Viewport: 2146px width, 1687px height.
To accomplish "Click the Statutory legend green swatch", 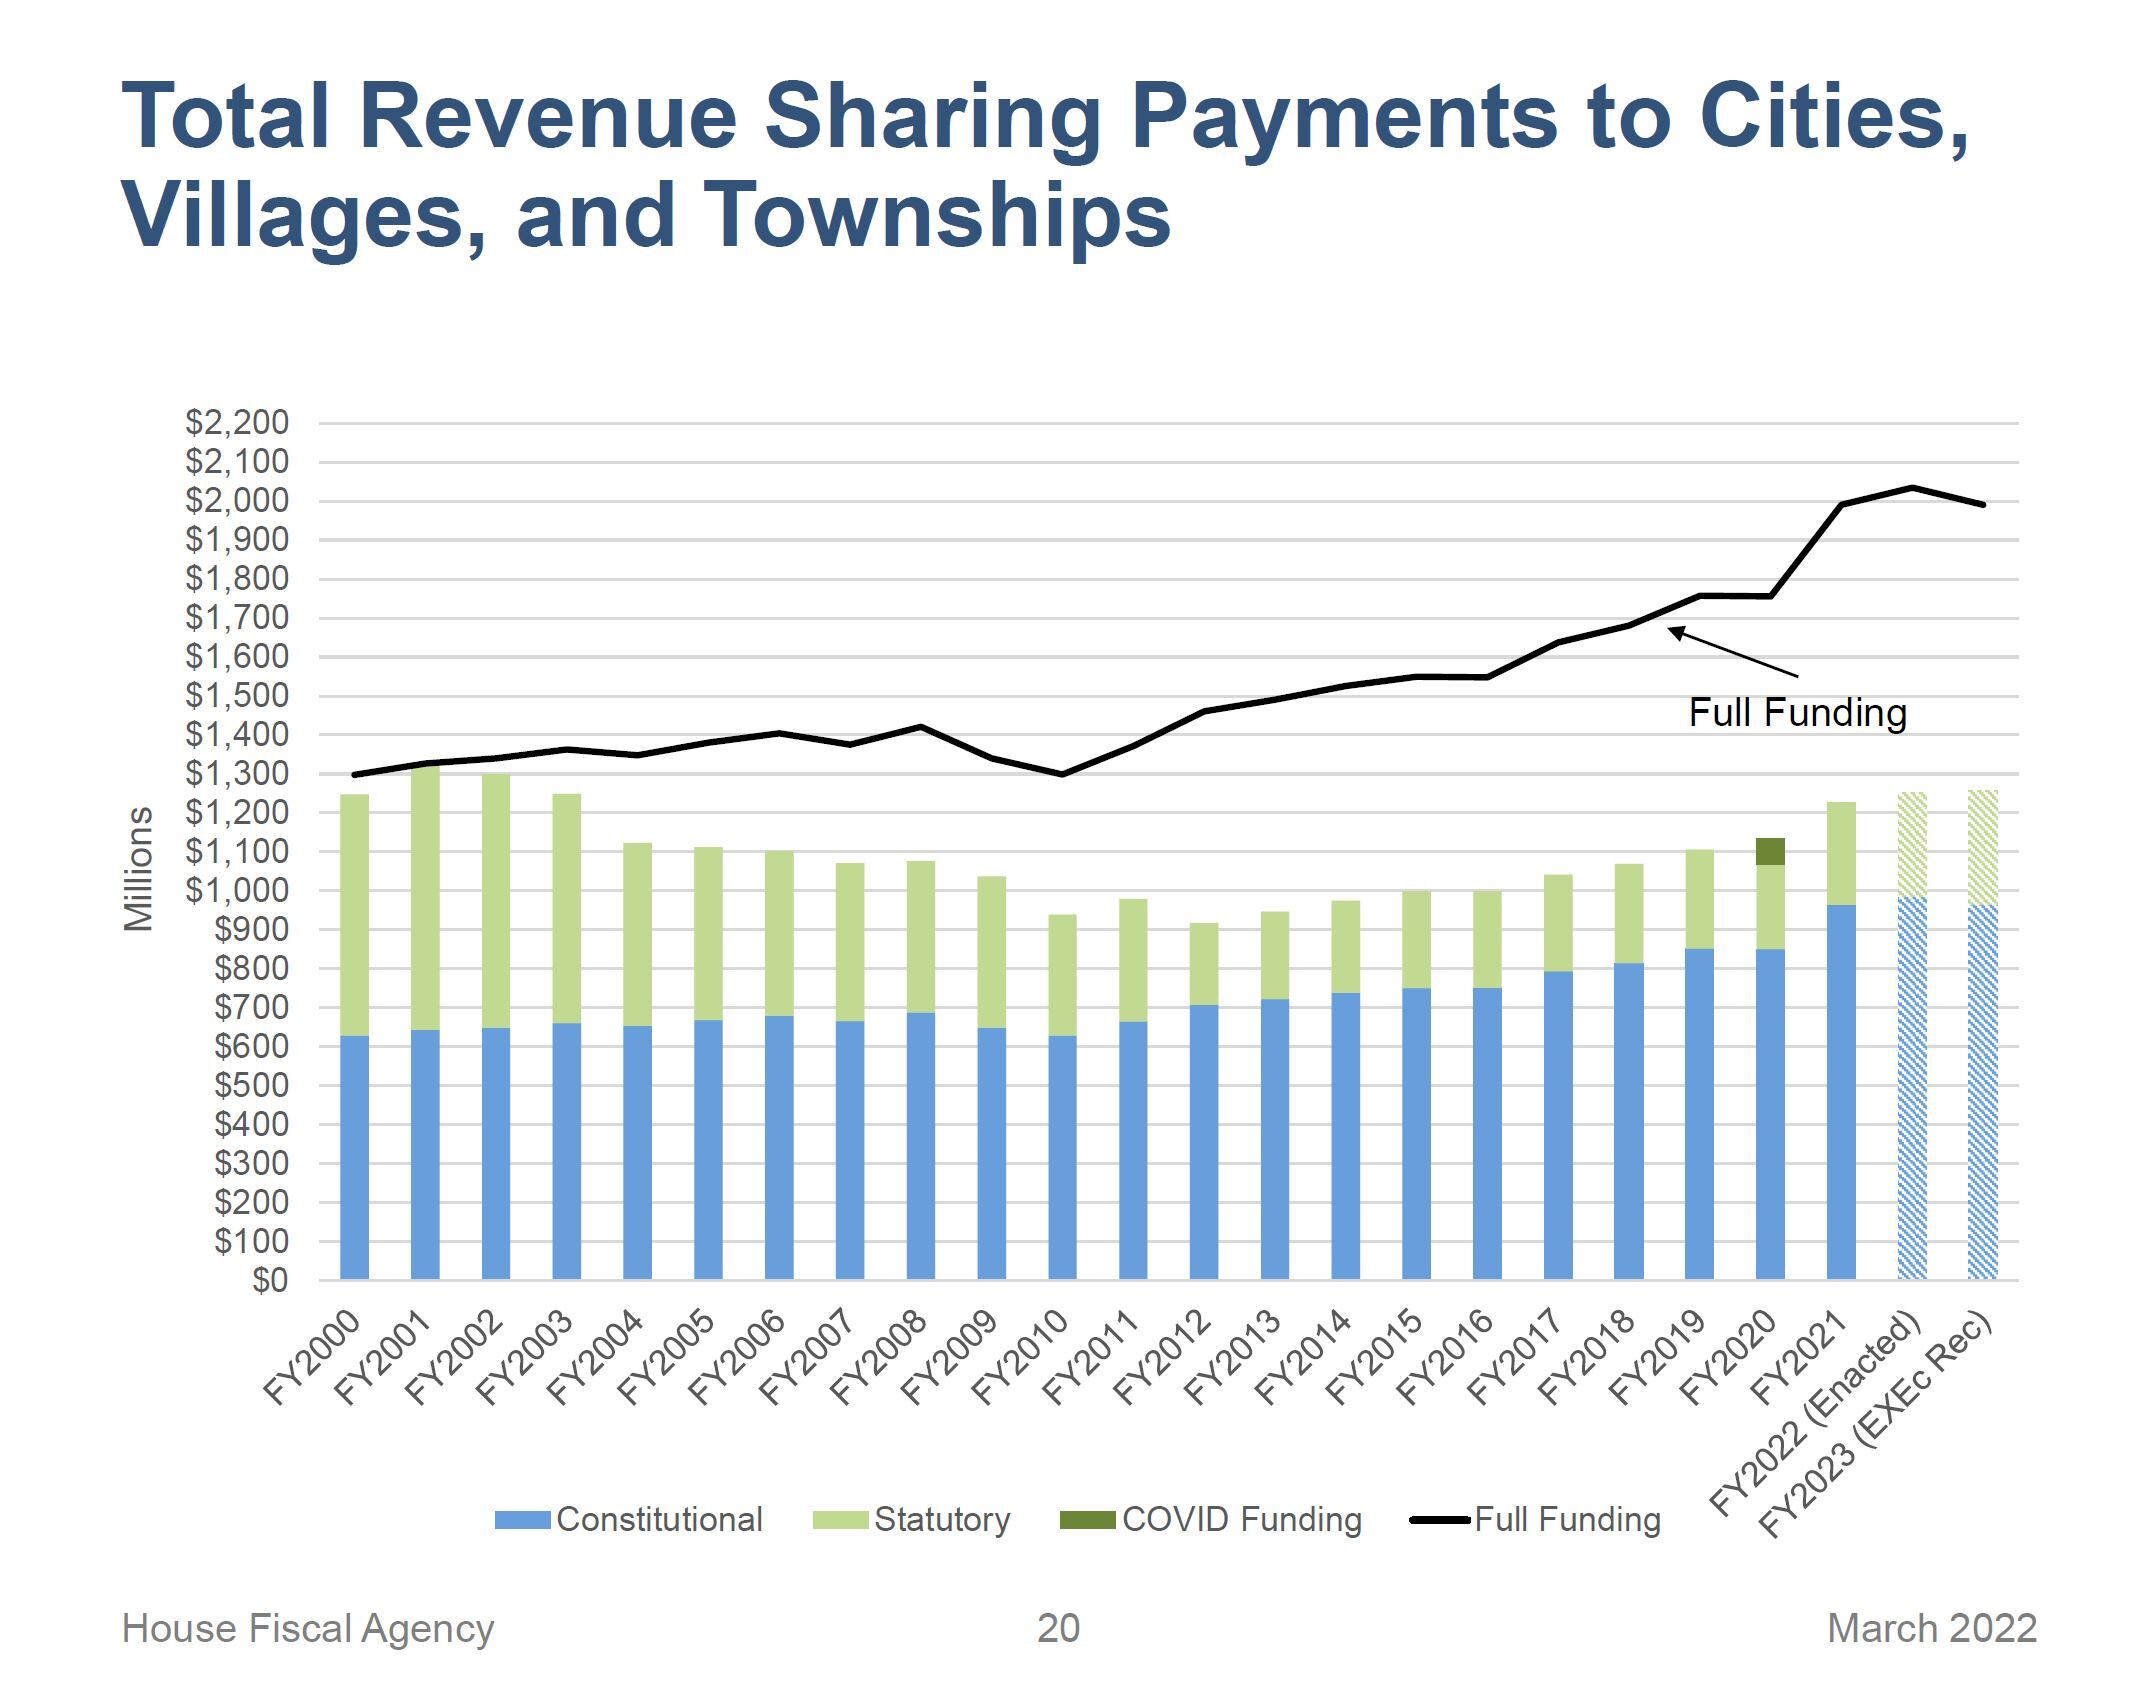I will click(839, 1520).
